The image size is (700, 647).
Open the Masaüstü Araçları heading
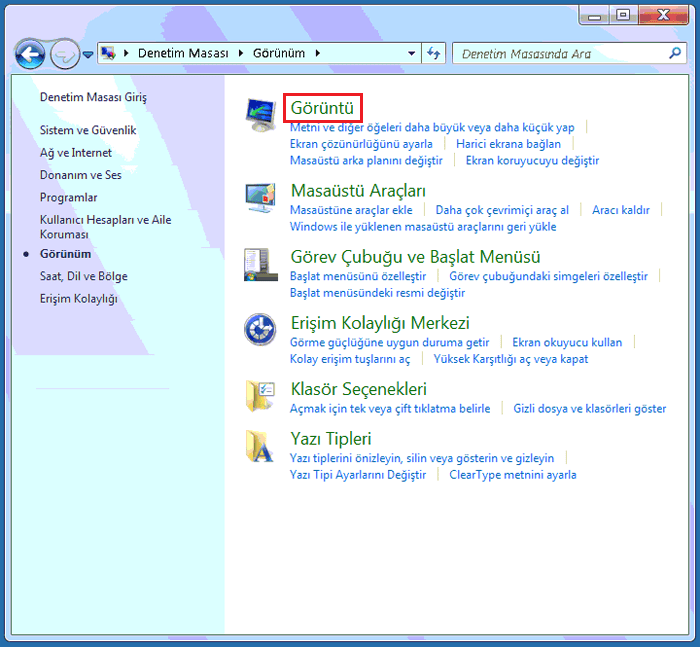(x=358, y=191)
